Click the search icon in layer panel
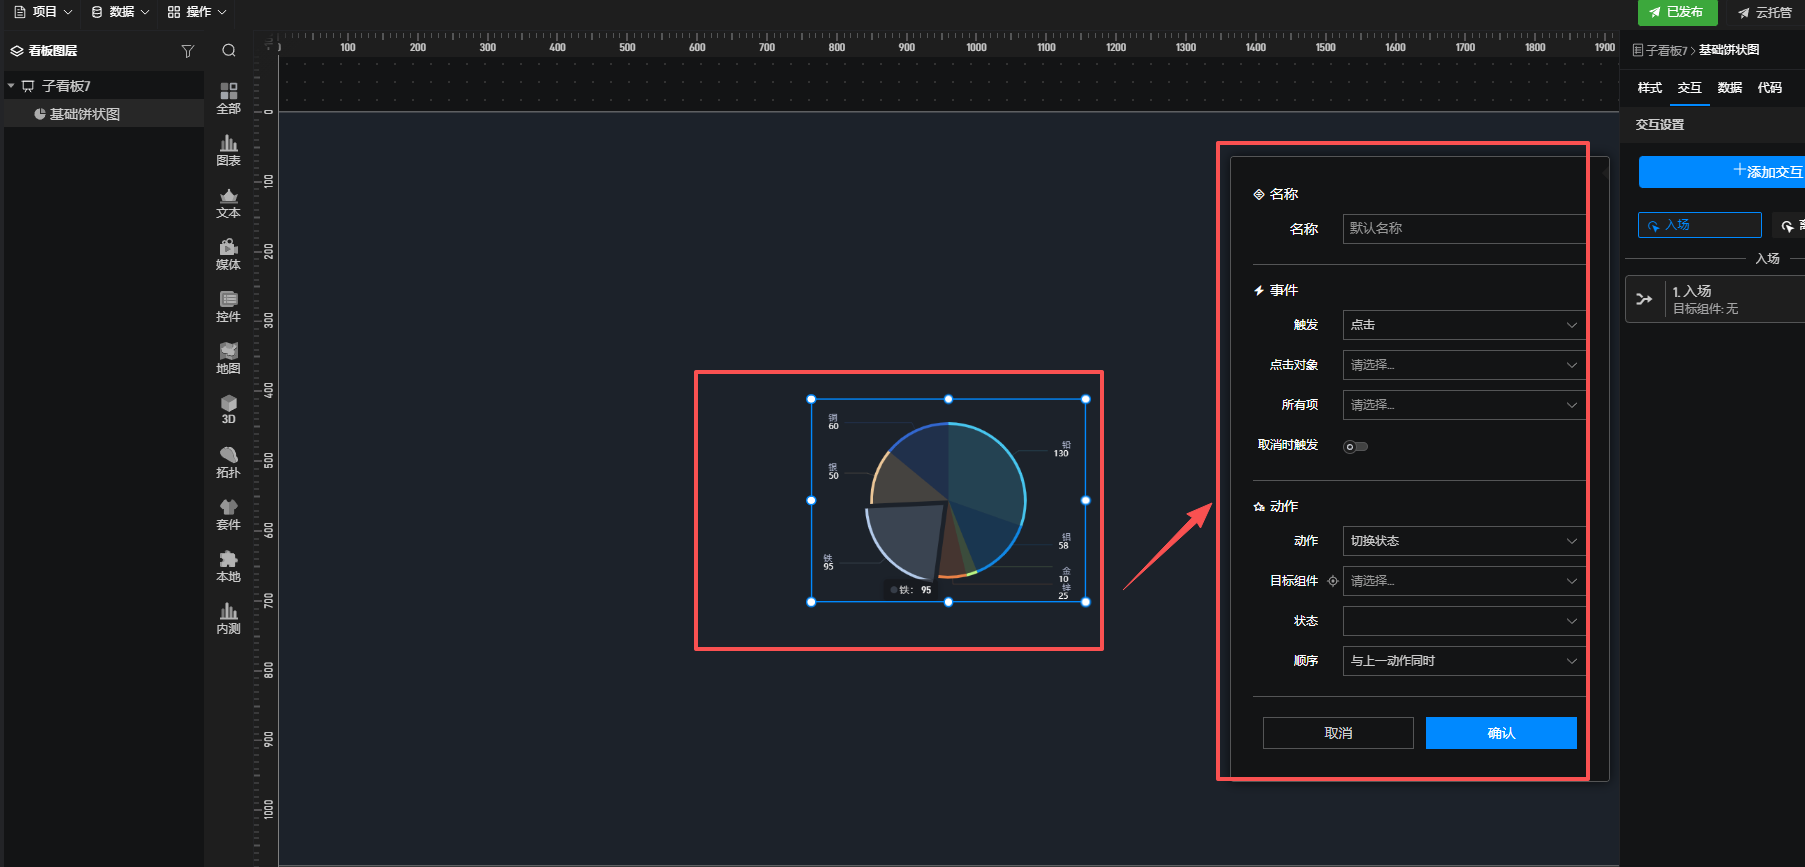Screen dimensions: 1805x867 click(229, 51)
